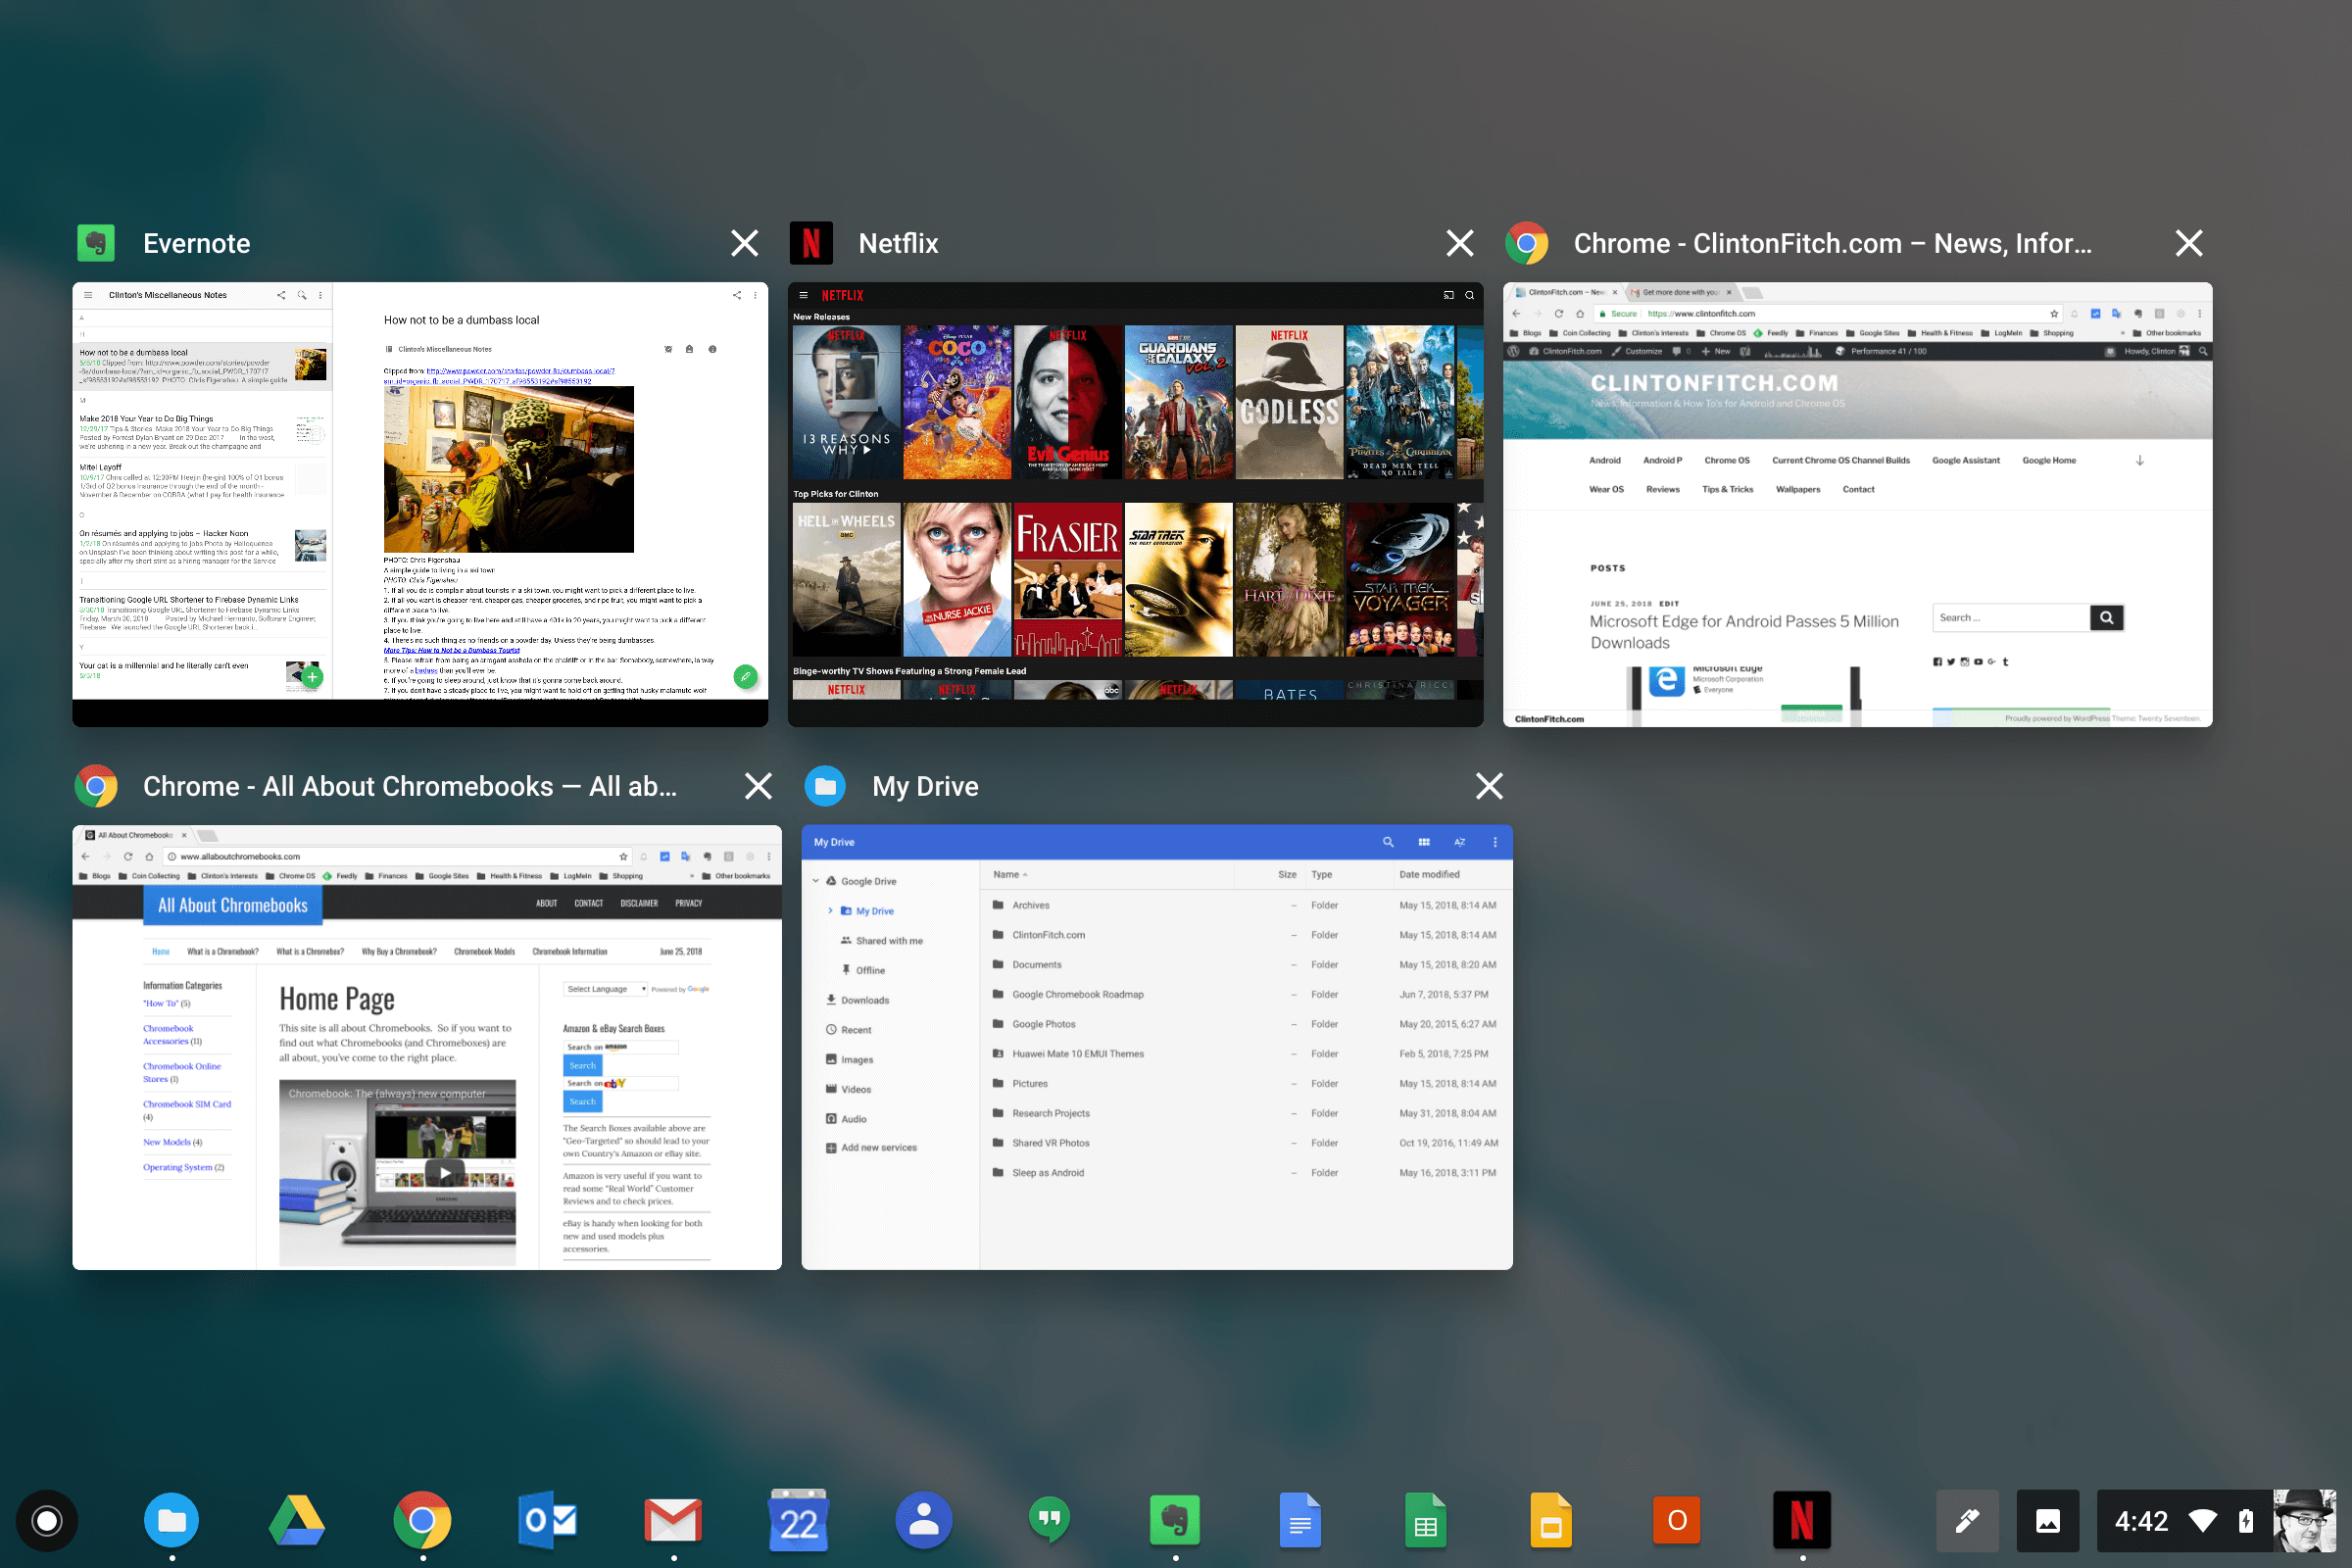Image resolution: width=2352 pixels, height=1568 pixels.
Task: Open ABOUT menu on All About Chromebooks
Action: [546, 903]
